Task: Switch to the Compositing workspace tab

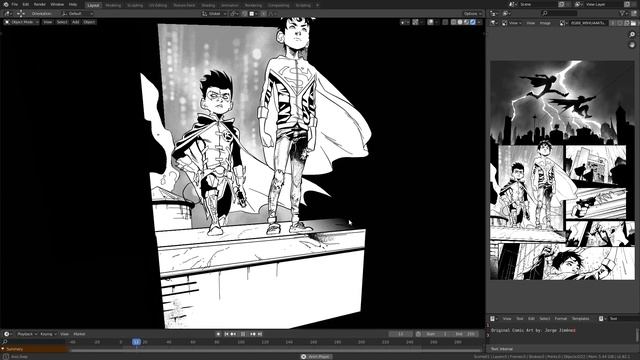Action: 278,5
